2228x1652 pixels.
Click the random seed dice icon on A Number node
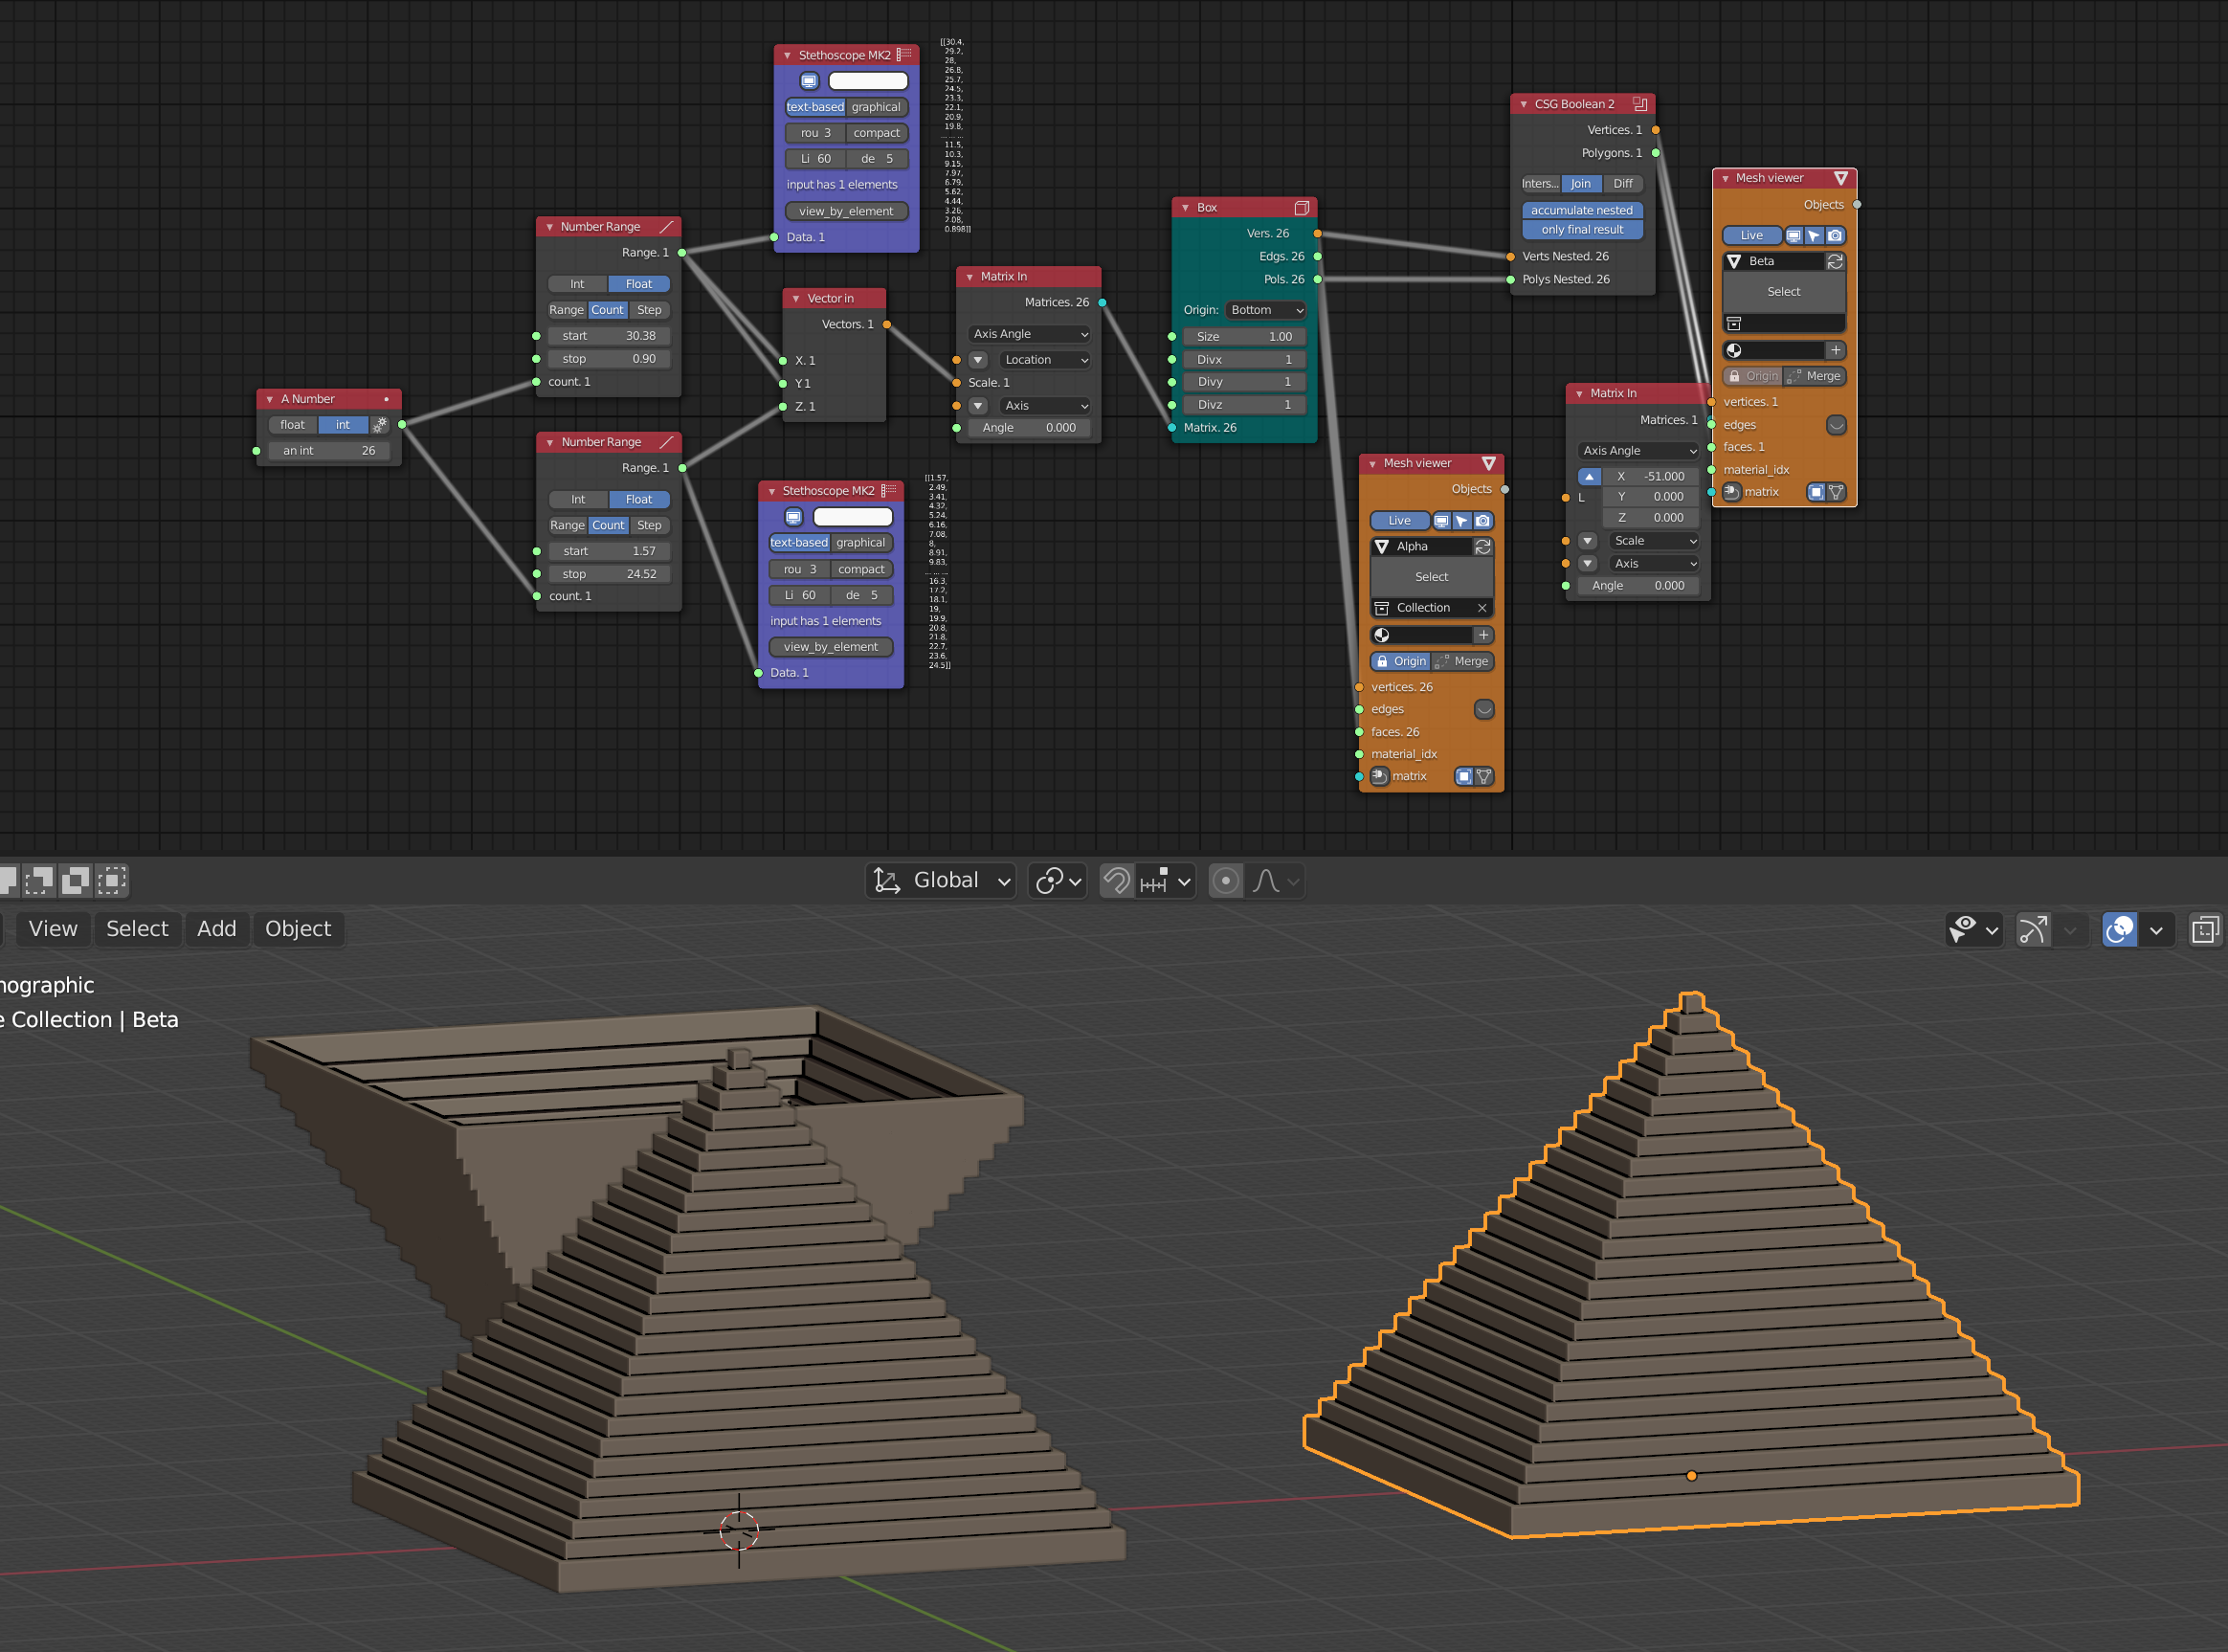(x=381, y=424)
